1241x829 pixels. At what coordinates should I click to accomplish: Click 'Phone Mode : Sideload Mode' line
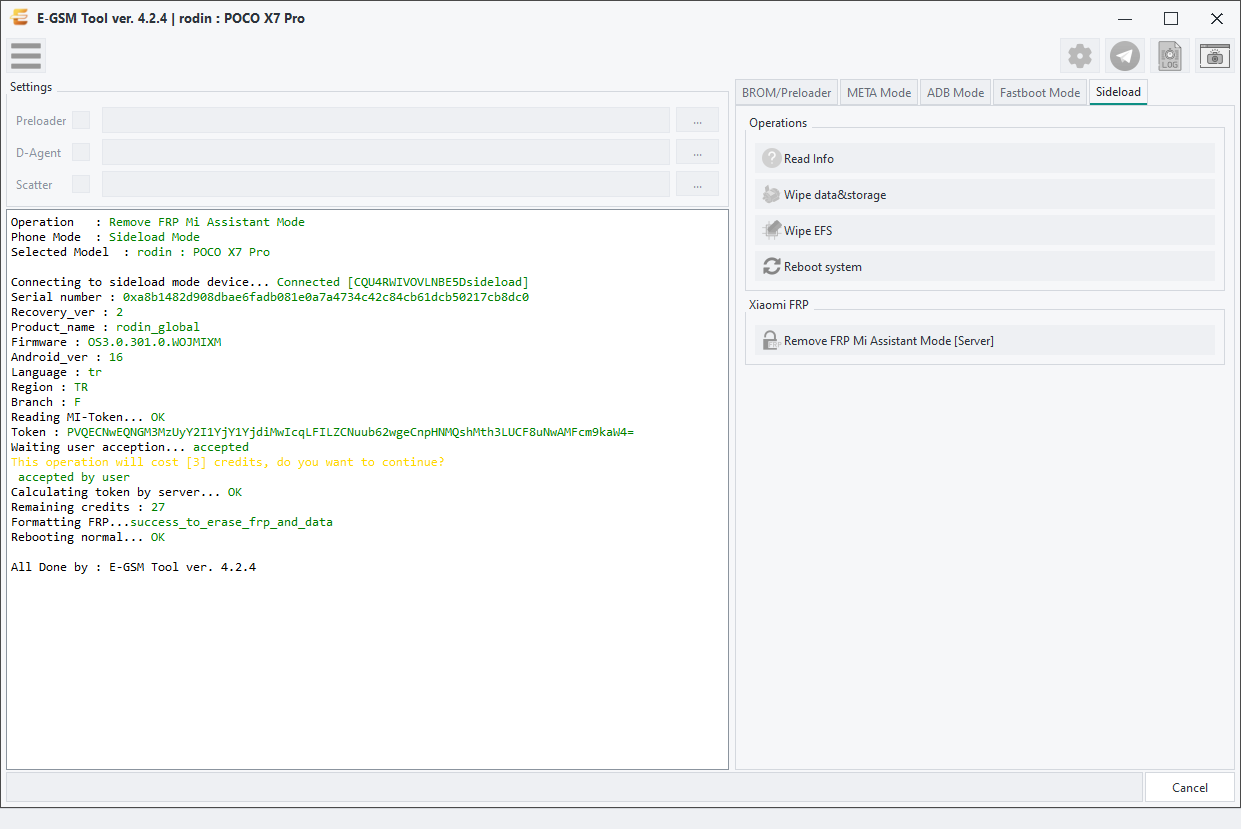click(x=105, y=237)
